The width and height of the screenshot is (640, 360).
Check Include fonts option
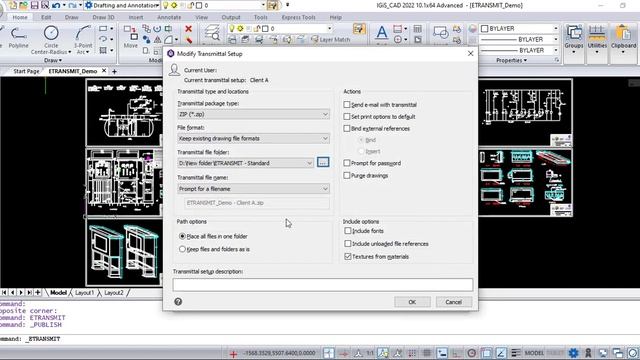coord(348,231)
